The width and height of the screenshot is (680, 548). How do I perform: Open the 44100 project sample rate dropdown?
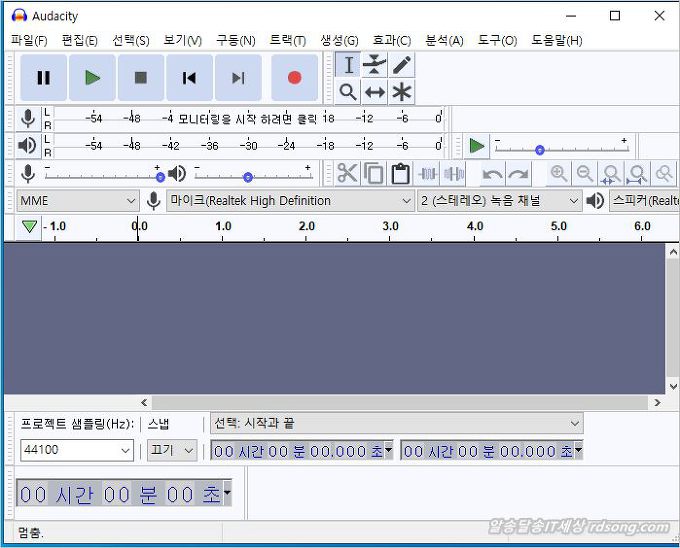point(77,450)
